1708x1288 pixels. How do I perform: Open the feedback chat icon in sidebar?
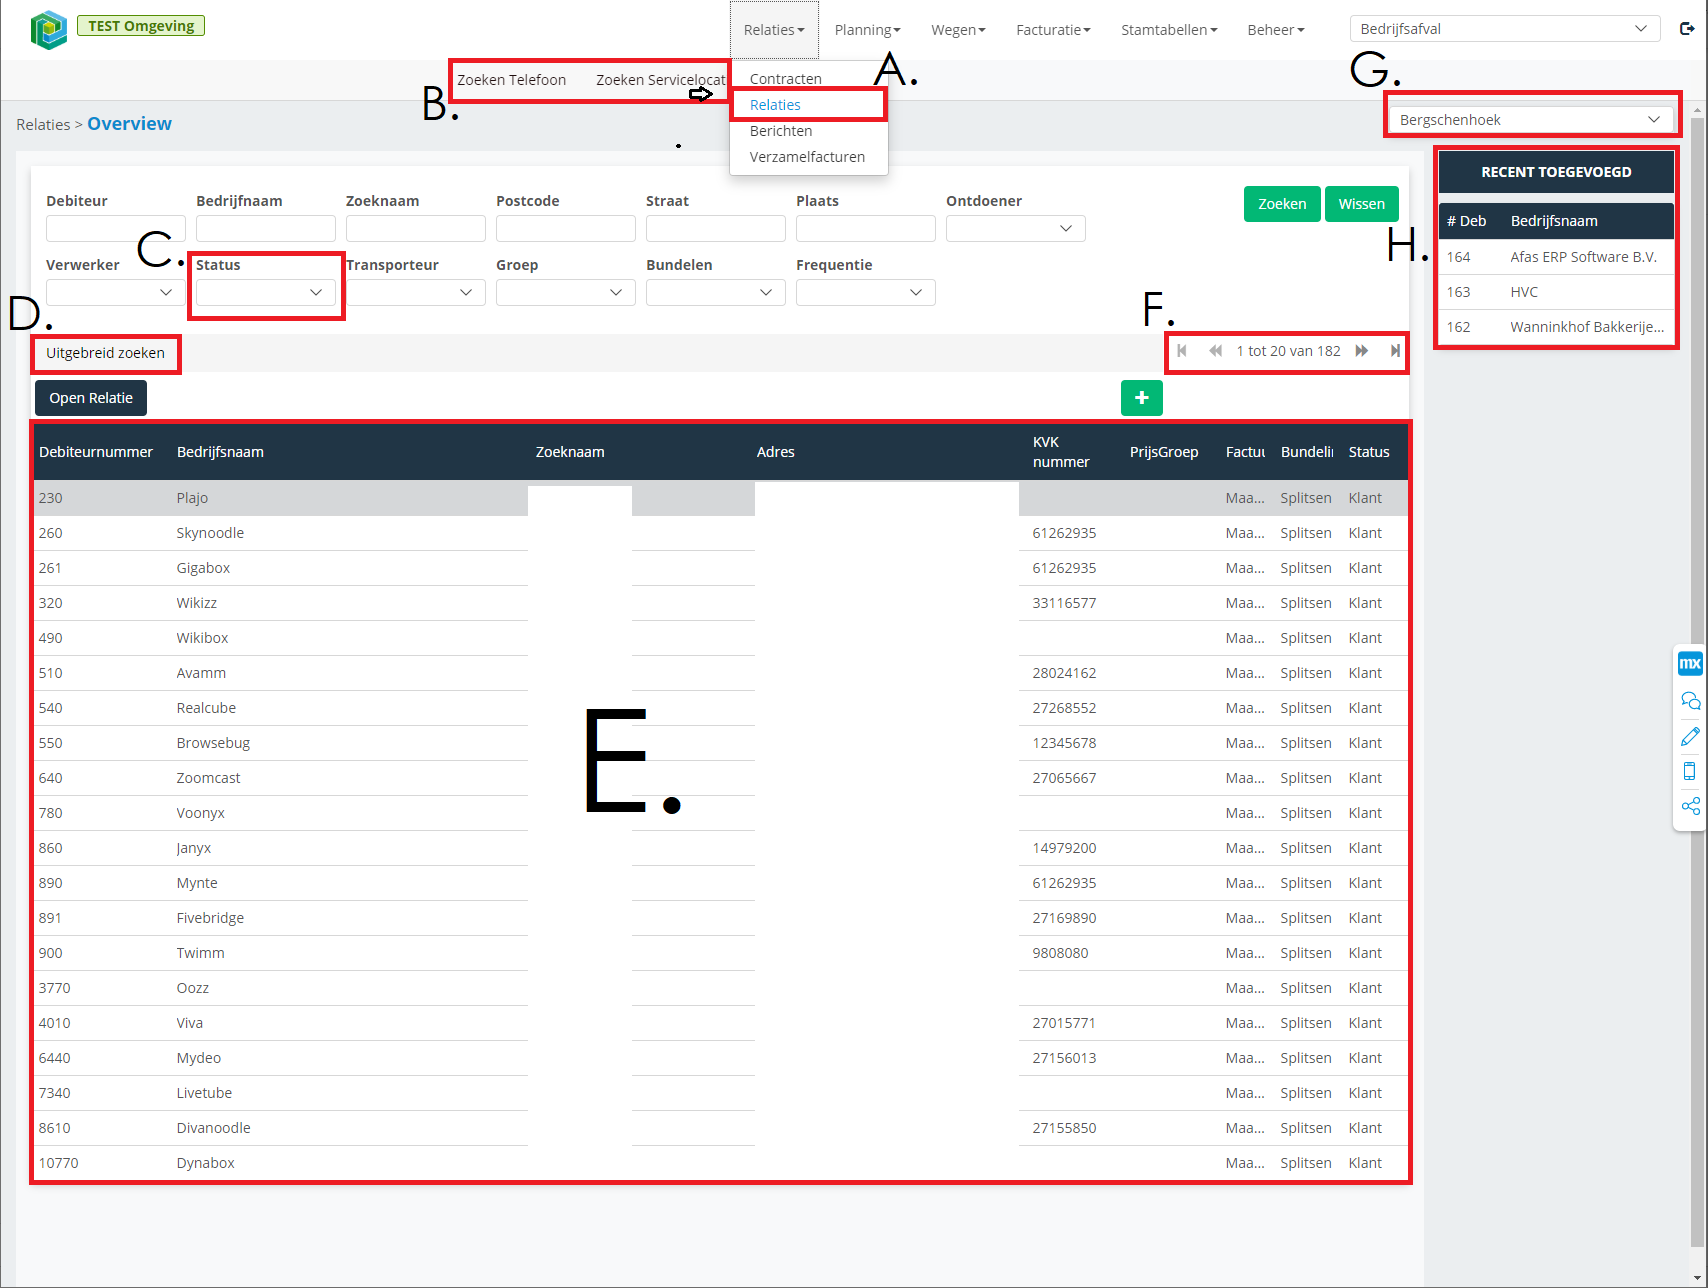pos(1690,700)
